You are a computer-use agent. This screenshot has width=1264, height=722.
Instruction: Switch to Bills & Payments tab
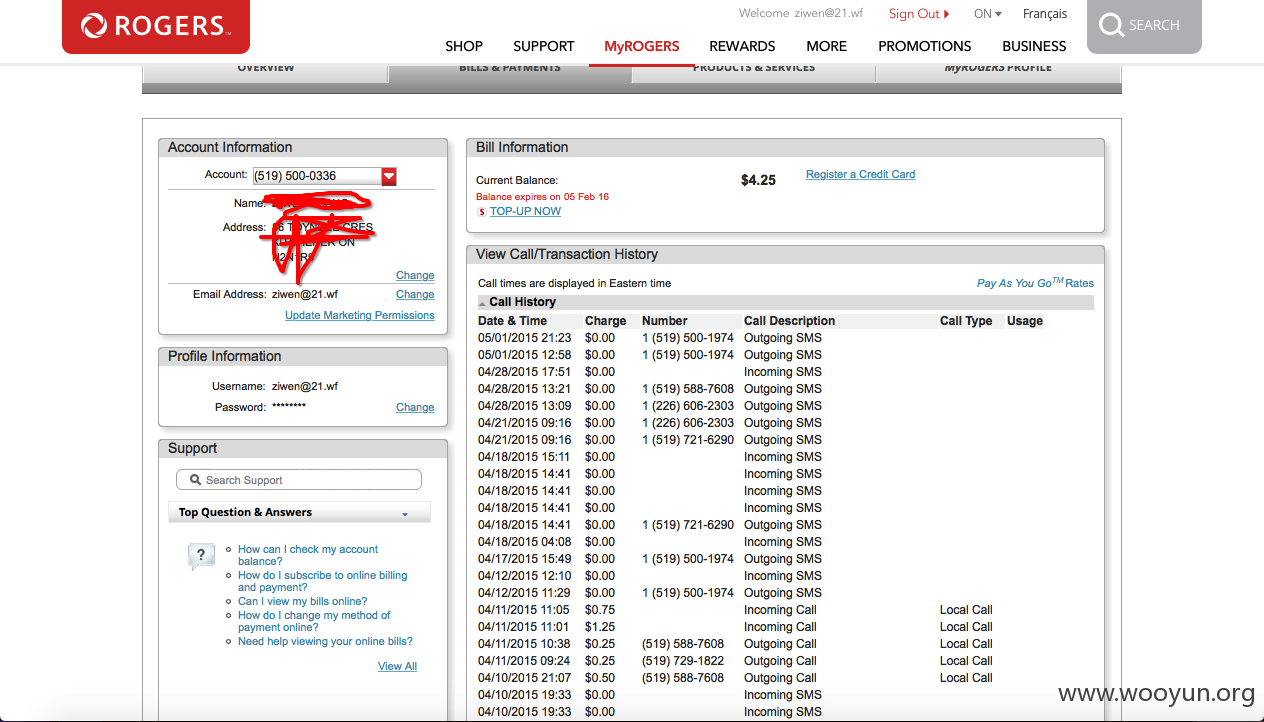(x=510, y=72)
